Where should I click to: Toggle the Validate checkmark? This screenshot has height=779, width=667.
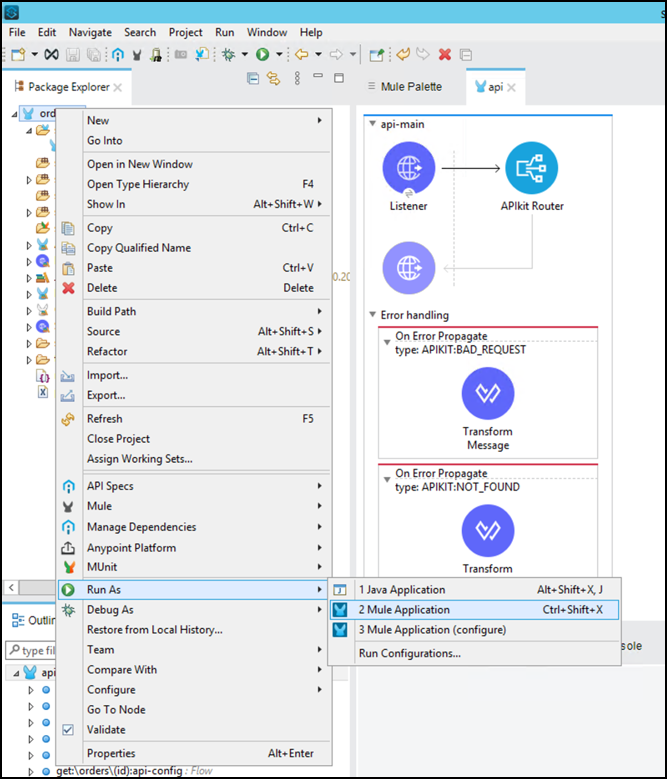(x=68, y=730)
